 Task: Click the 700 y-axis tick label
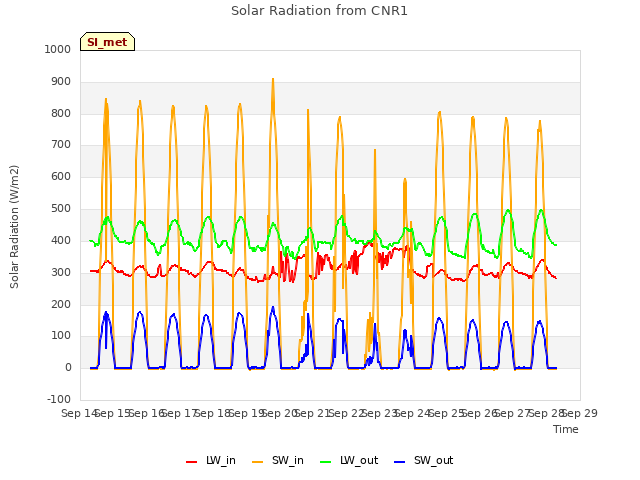(x=61, y=144)
